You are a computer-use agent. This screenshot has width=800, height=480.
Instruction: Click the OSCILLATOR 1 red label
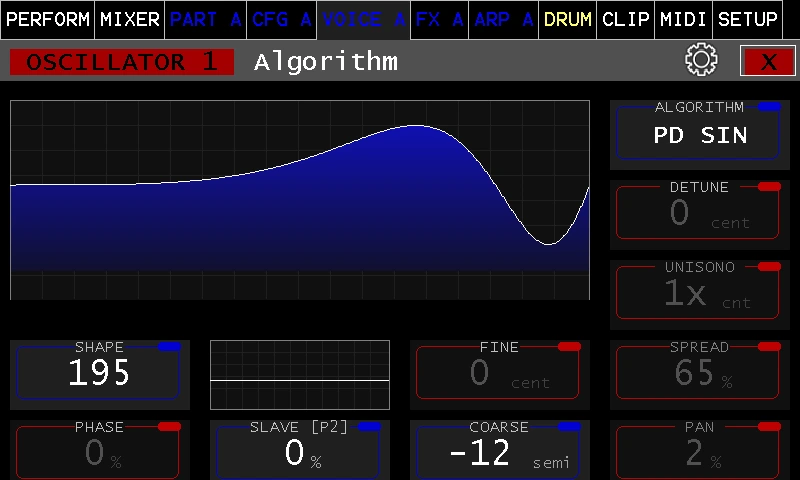122,62
